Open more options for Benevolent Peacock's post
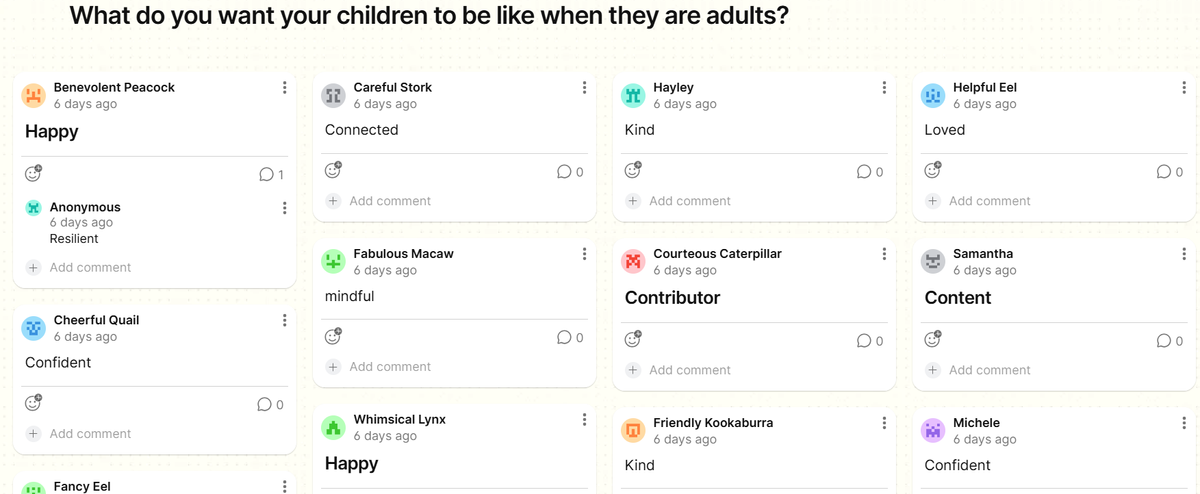Viewport: 1200px width, 494px height. point(284,88)
